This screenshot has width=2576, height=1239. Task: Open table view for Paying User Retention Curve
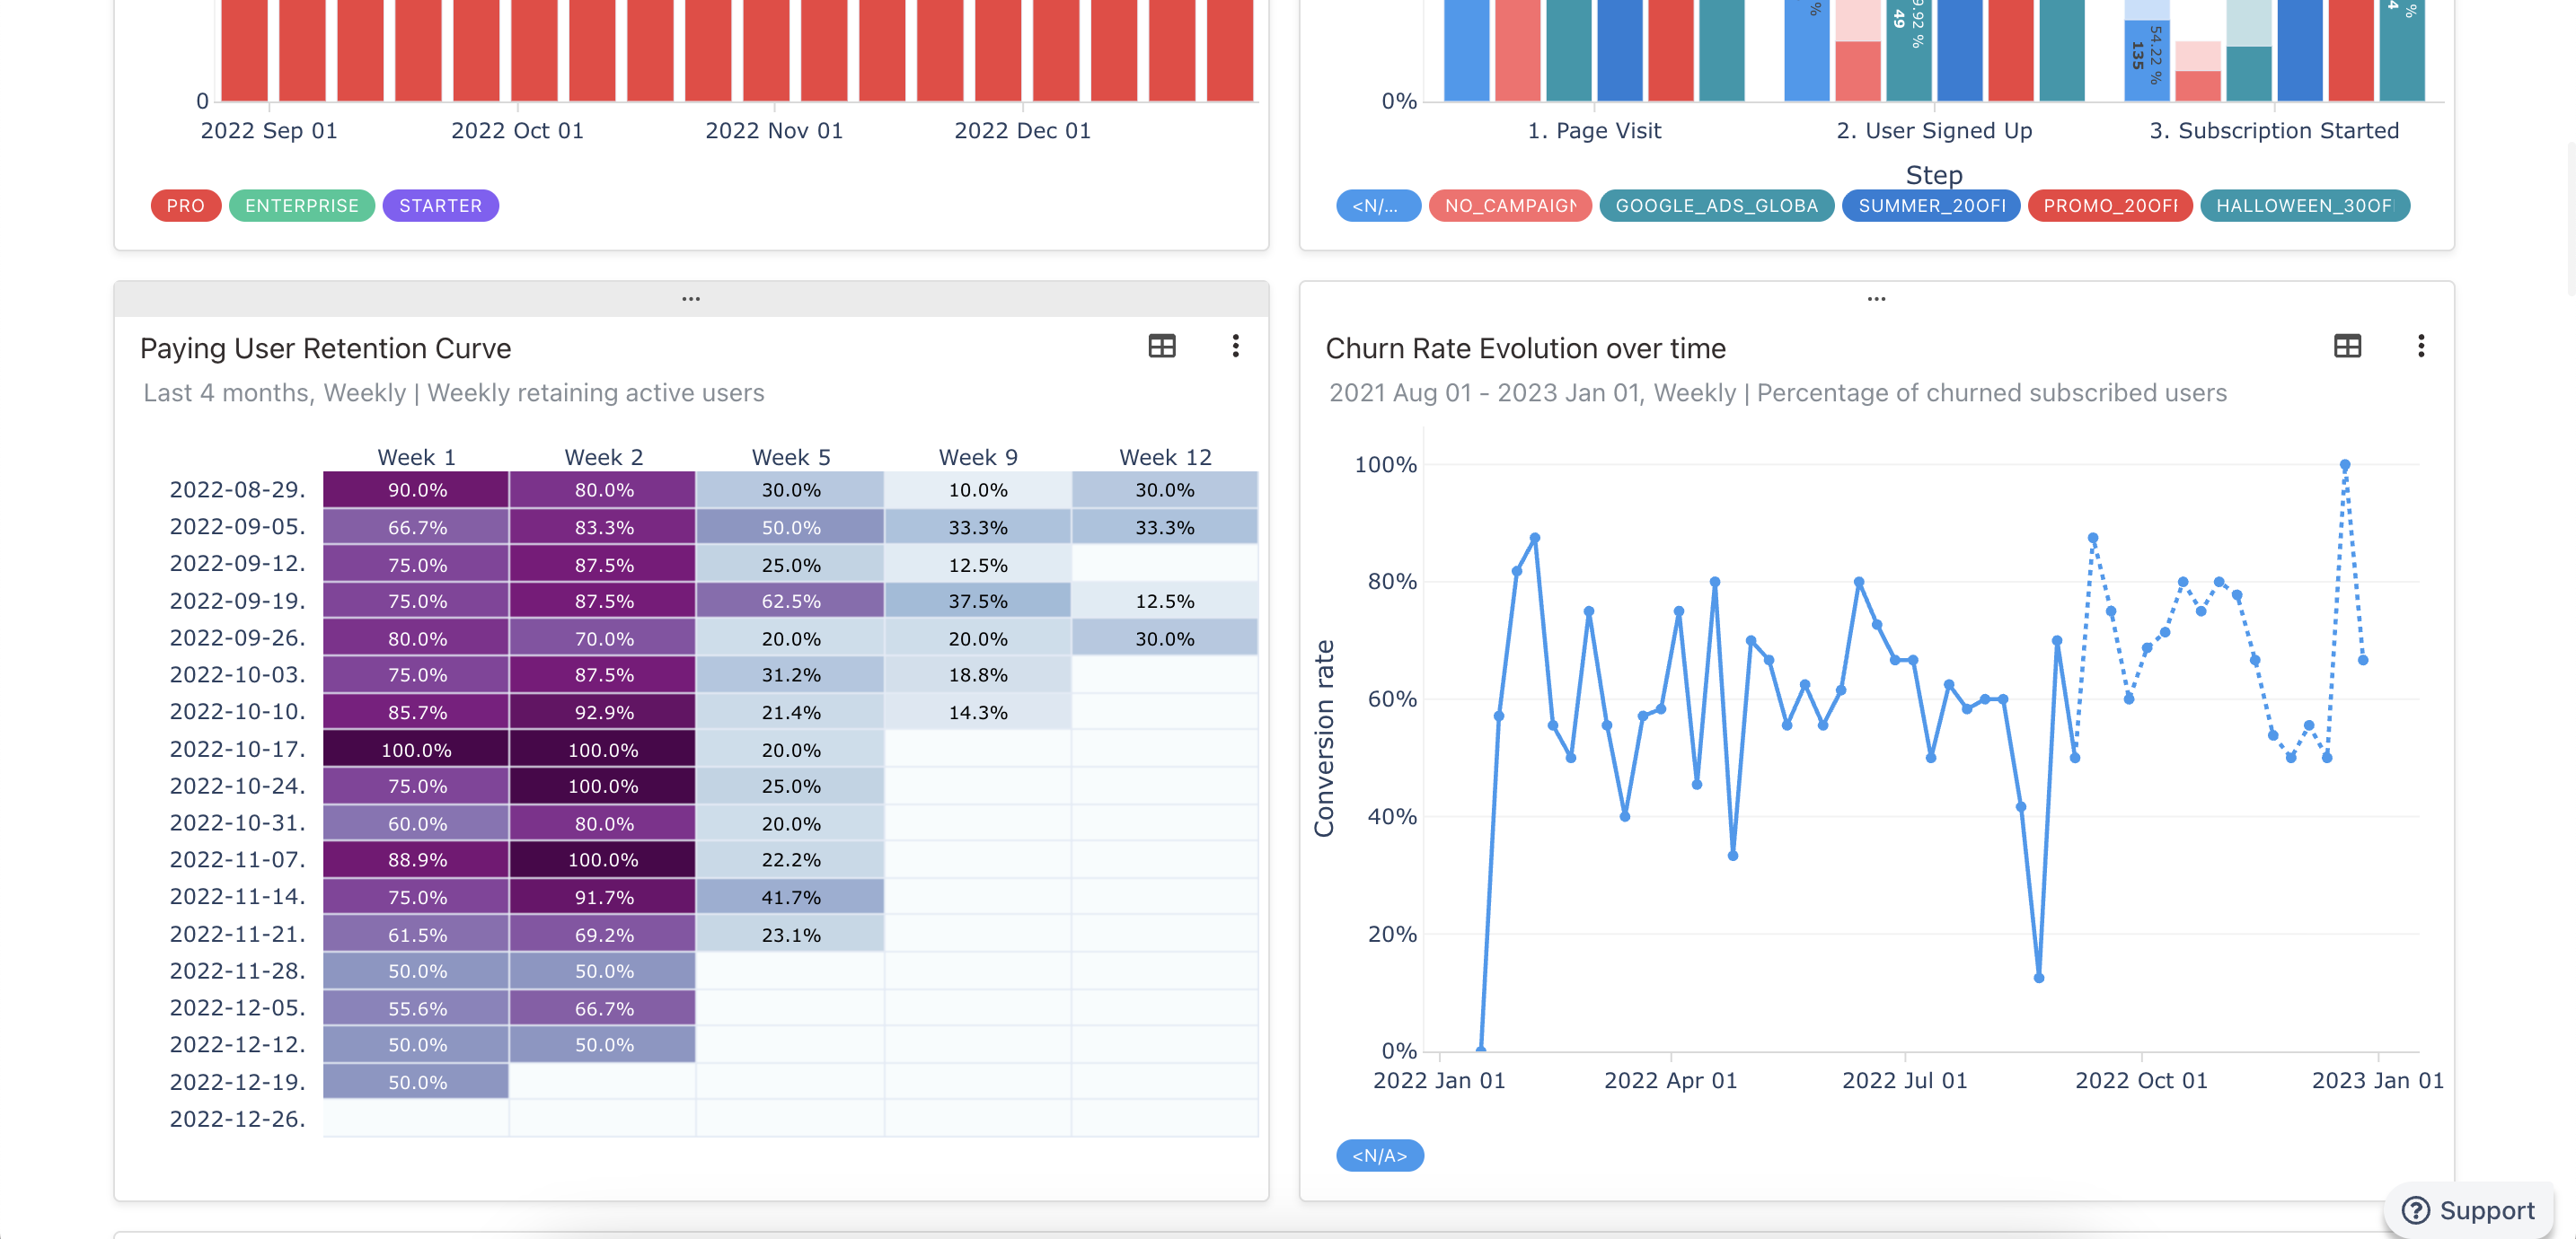click(1161, 346)
